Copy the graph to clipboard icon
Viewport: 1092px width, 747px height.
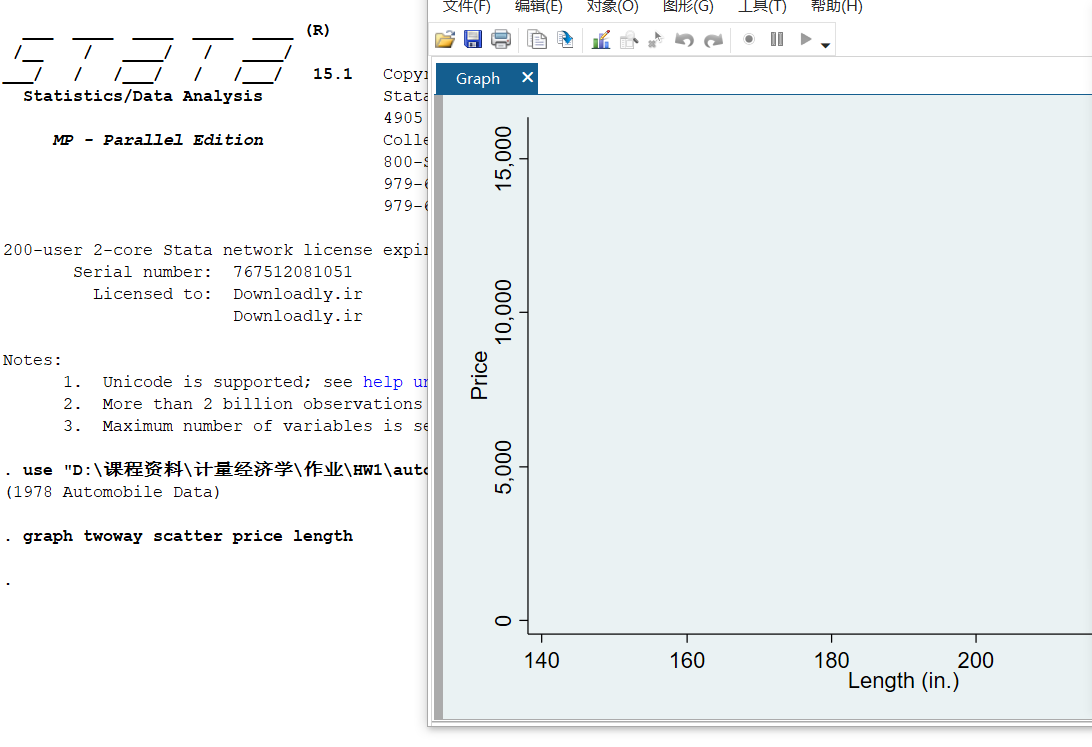(536, 40)
